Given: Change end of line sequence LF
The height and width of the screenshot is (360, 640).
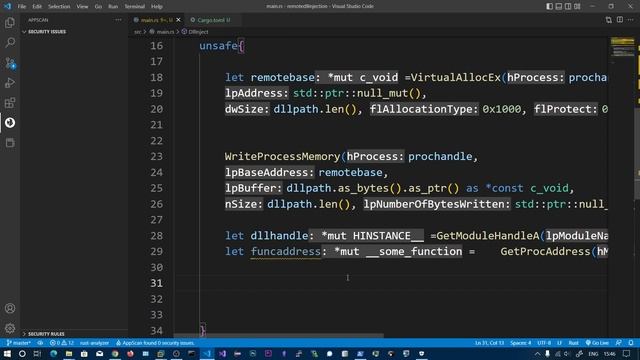Looking at the screenshot, I should tap(560, 343).
